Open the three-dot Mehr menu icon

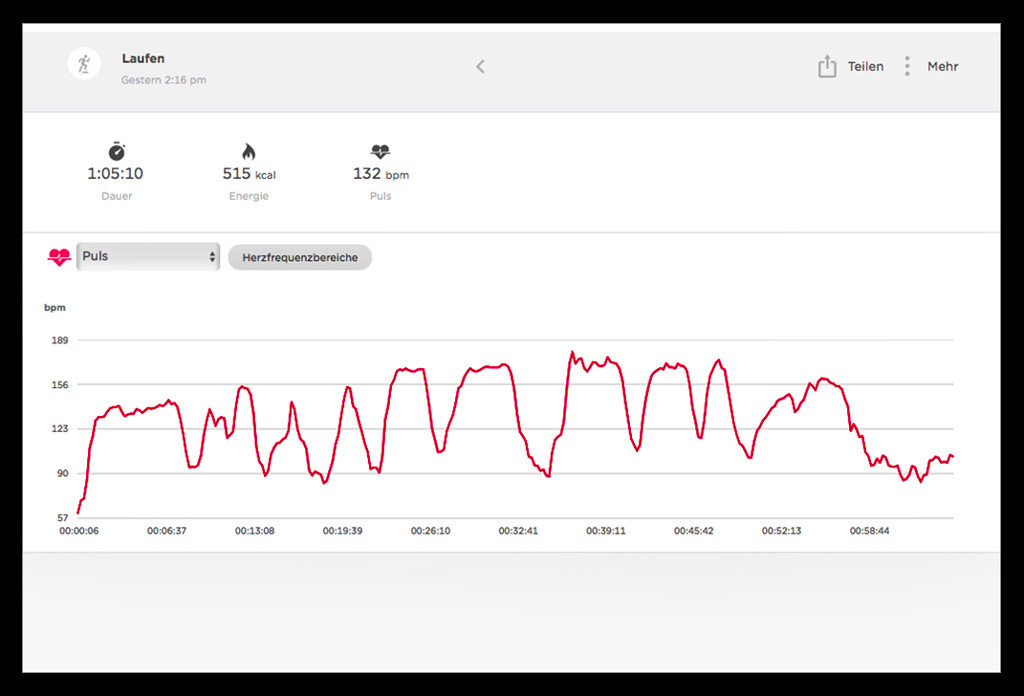coord(907,67)
